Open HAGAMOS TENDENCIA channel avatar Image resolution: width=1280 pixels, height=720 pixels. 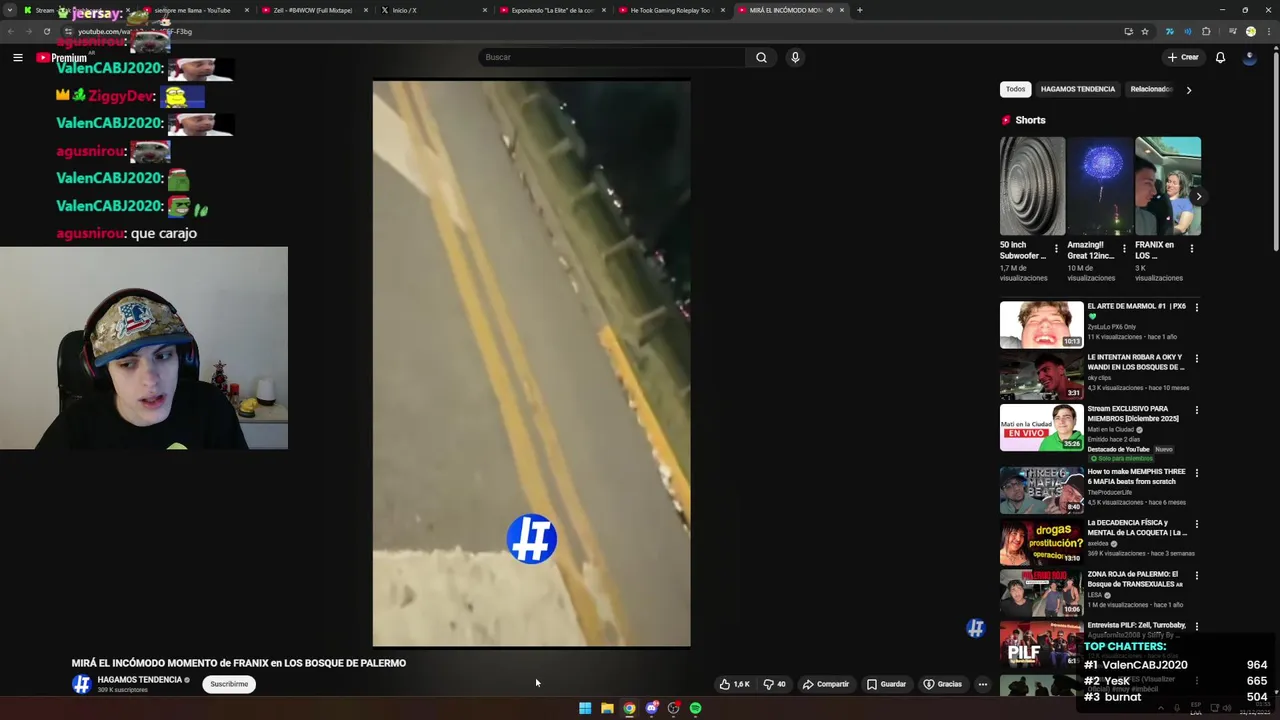81,684
